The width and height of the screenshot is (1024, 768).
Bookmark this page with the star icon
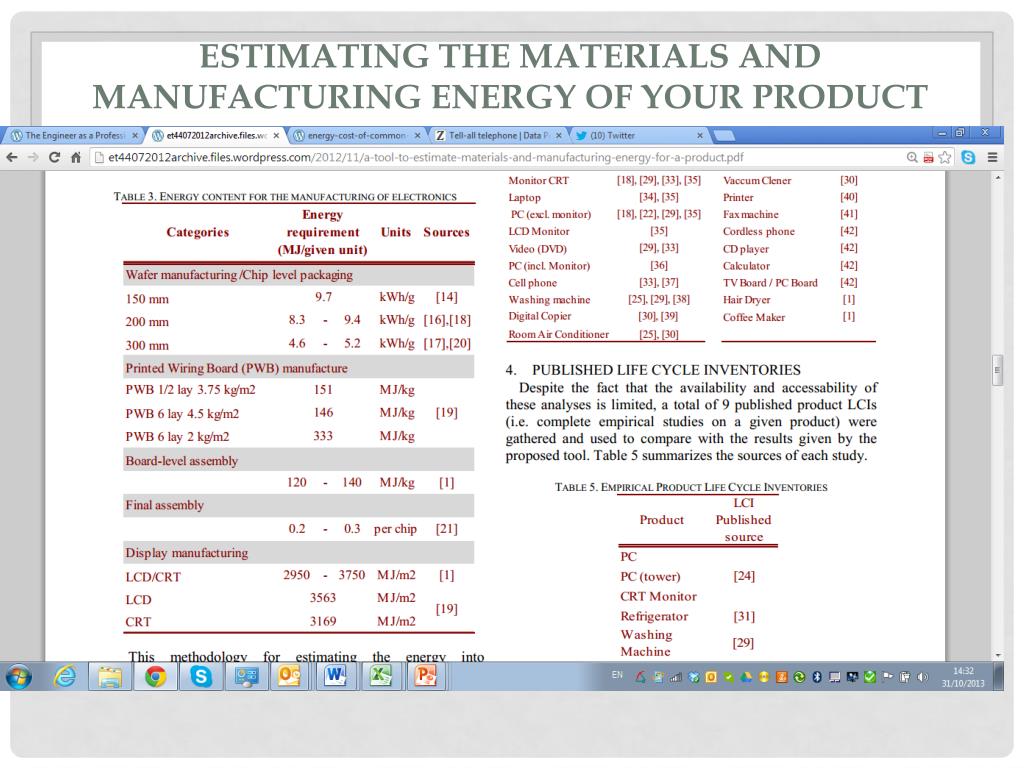[x=944, y=157]
